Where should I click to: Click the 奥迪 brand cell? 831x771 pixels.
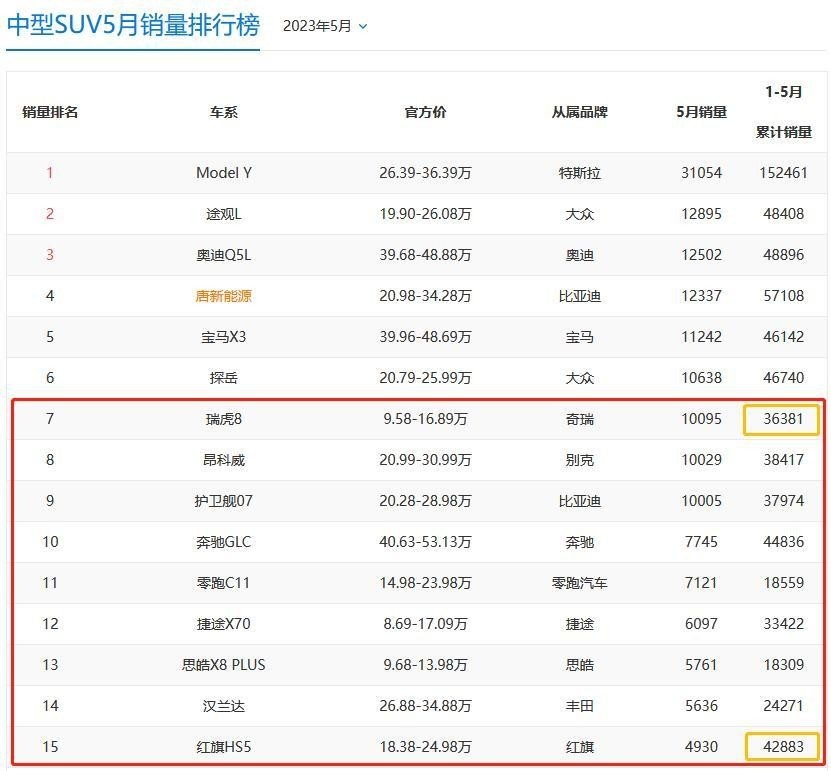579,255
